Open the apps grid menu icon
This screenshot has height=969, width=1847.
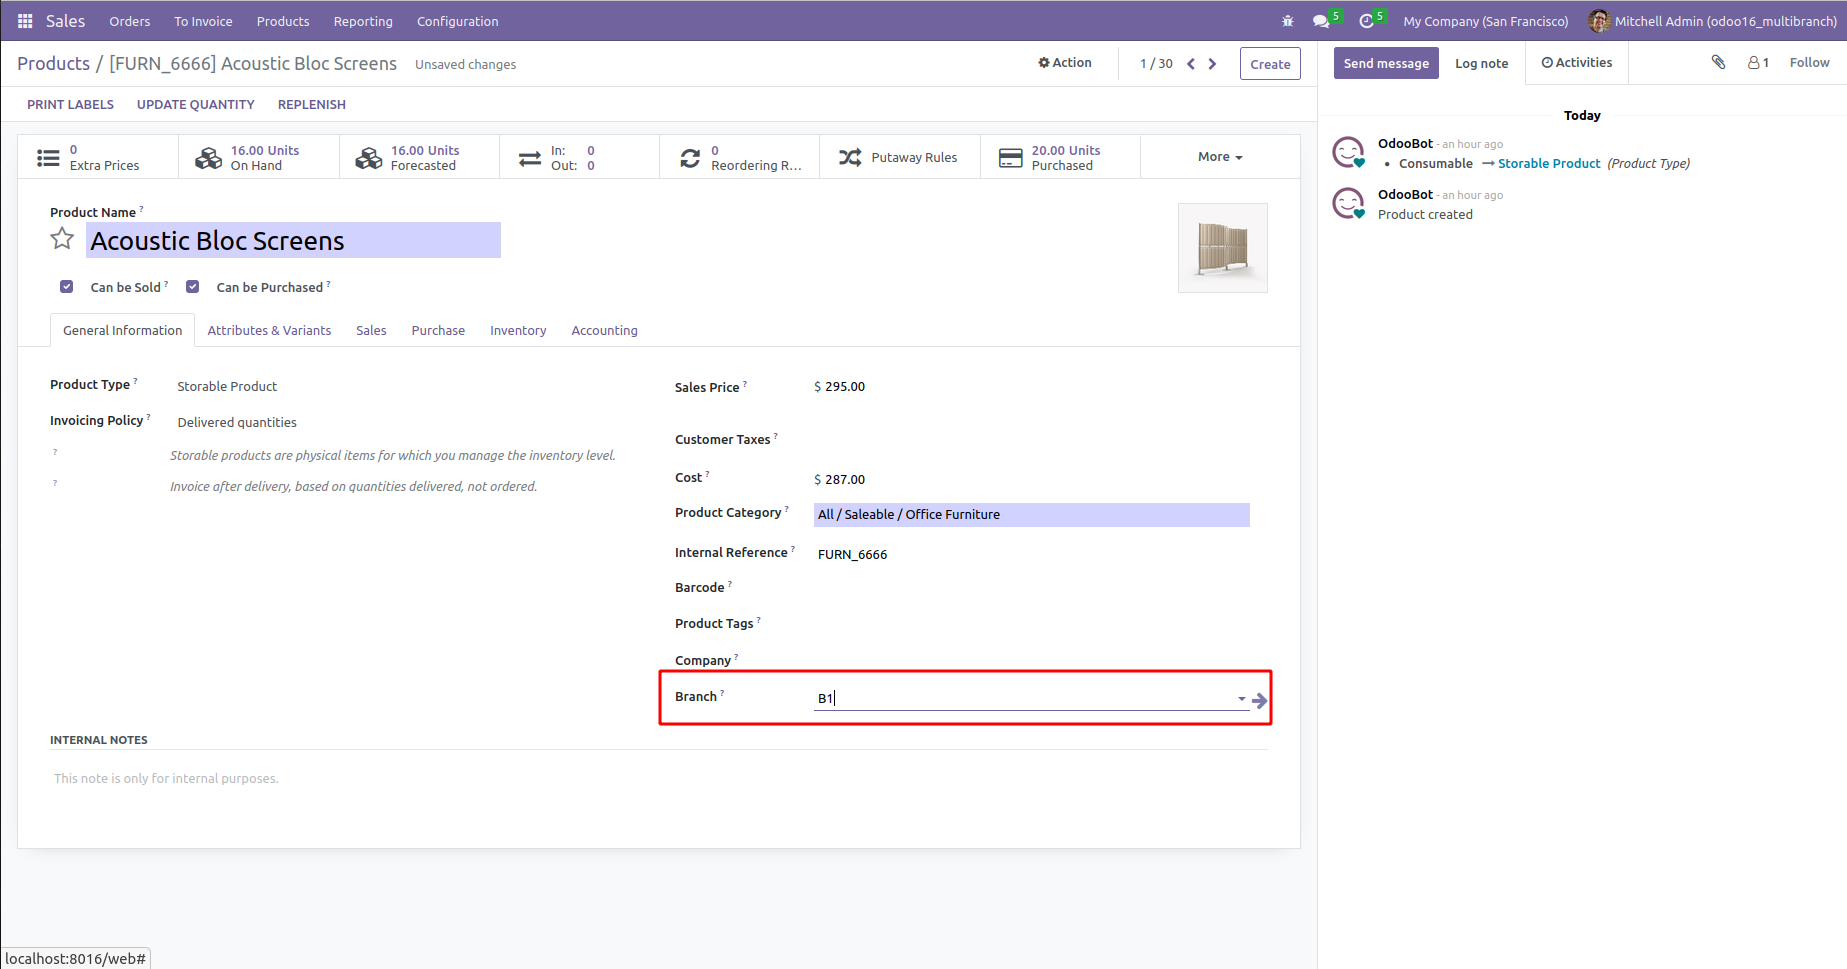25,21
